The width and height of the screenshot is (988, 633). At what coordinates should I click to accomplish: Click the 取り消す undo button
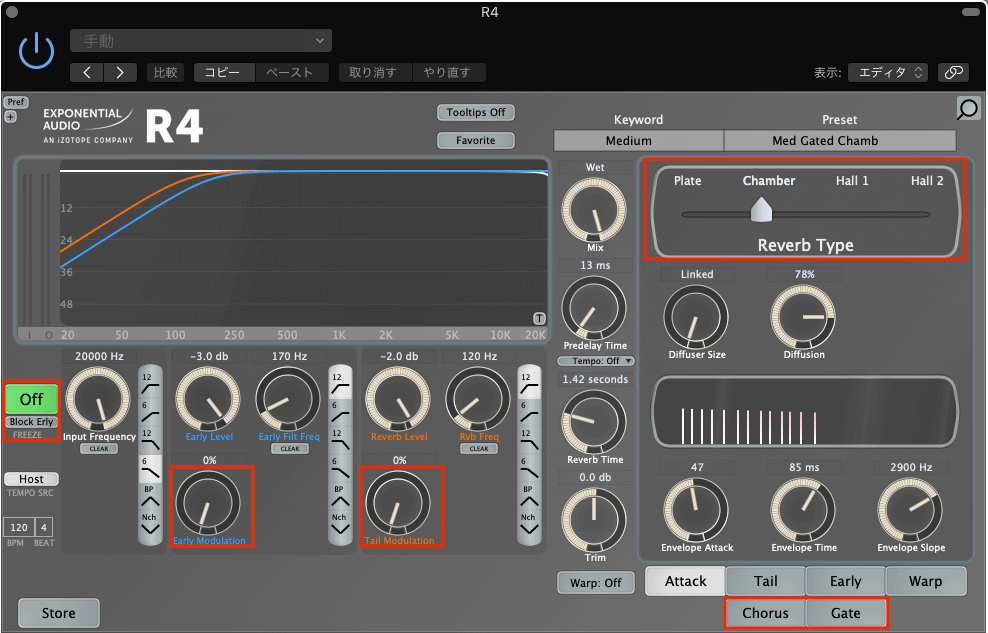click(x=374, y=72)
